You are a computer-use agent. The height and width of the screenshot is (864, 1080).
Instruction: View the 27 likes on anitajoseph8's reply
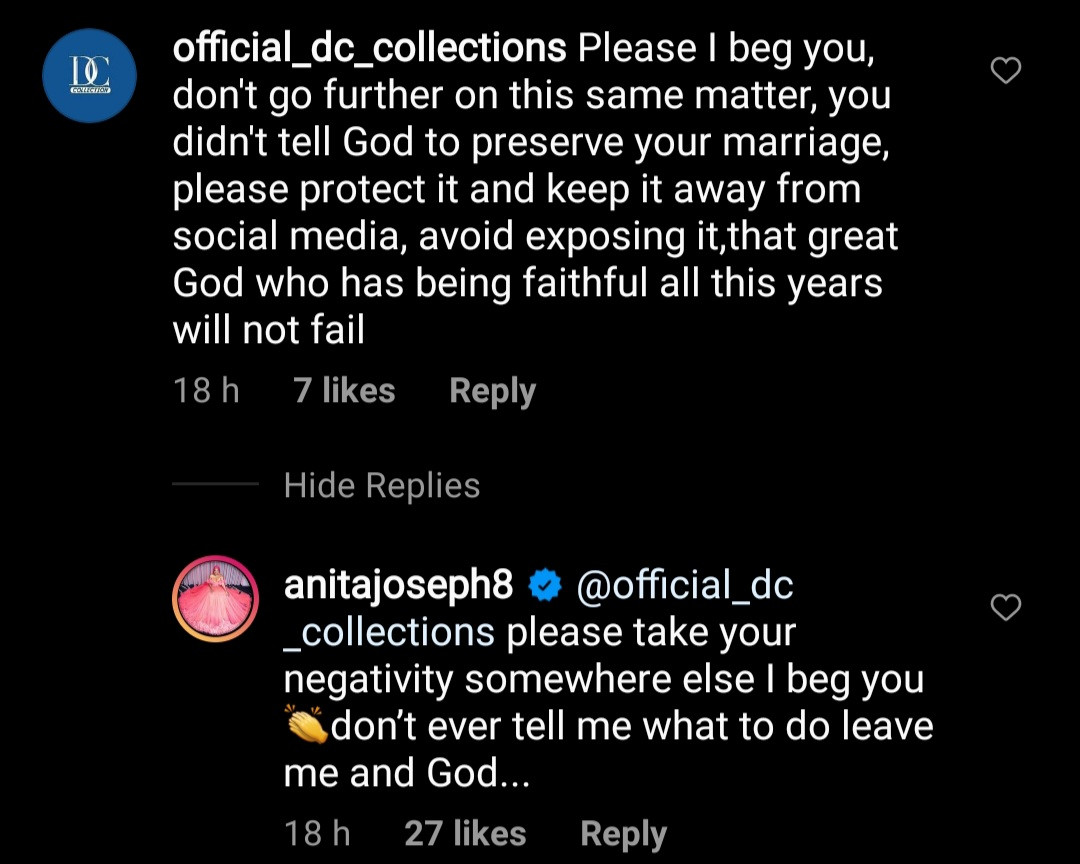[465, 833]
